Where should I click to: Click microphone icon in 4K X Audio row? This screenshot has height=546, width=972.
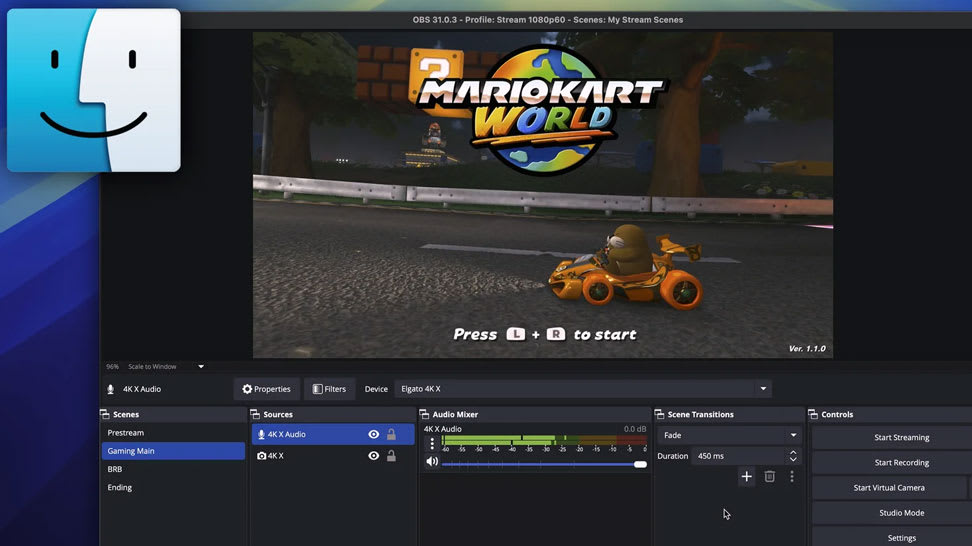coord(261,434)
